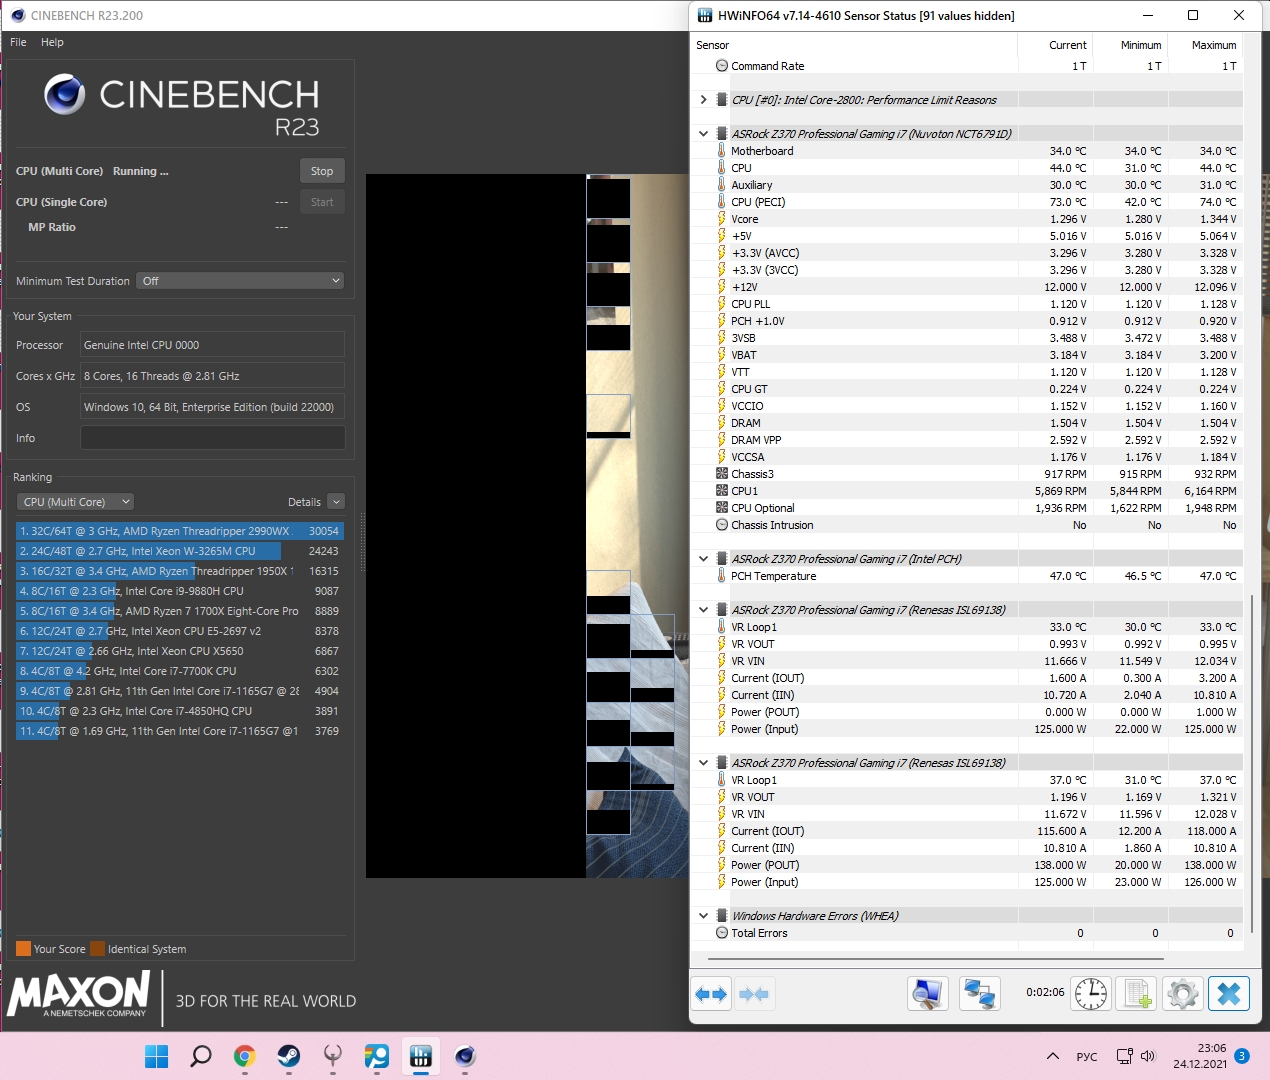Open Cinebench File menu
Viewport: 1270px width, 1080px height.
pos(18,42)
